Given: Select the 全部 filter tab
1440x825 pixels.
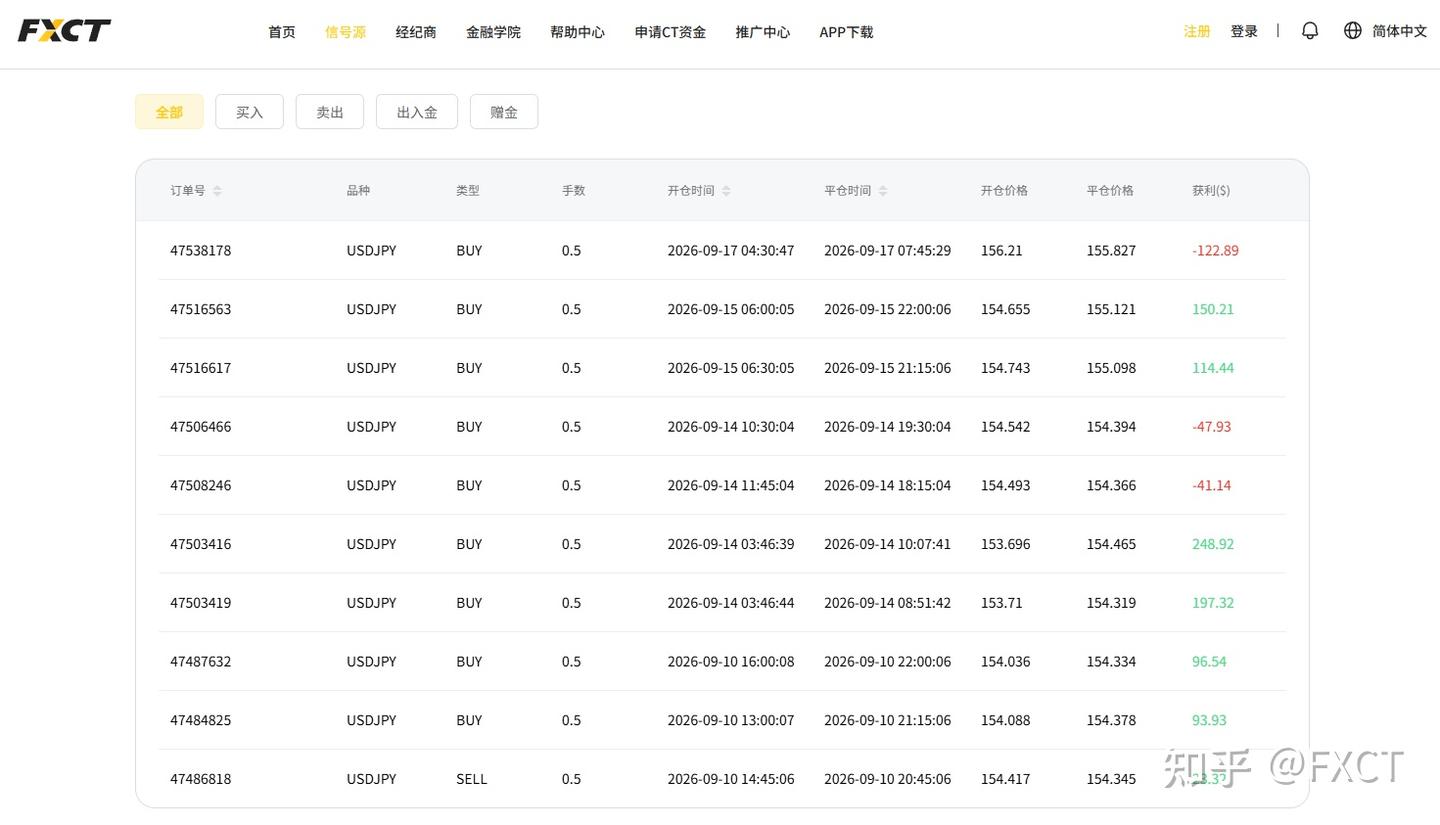Looking at the screenshot, I should point(169,112).
